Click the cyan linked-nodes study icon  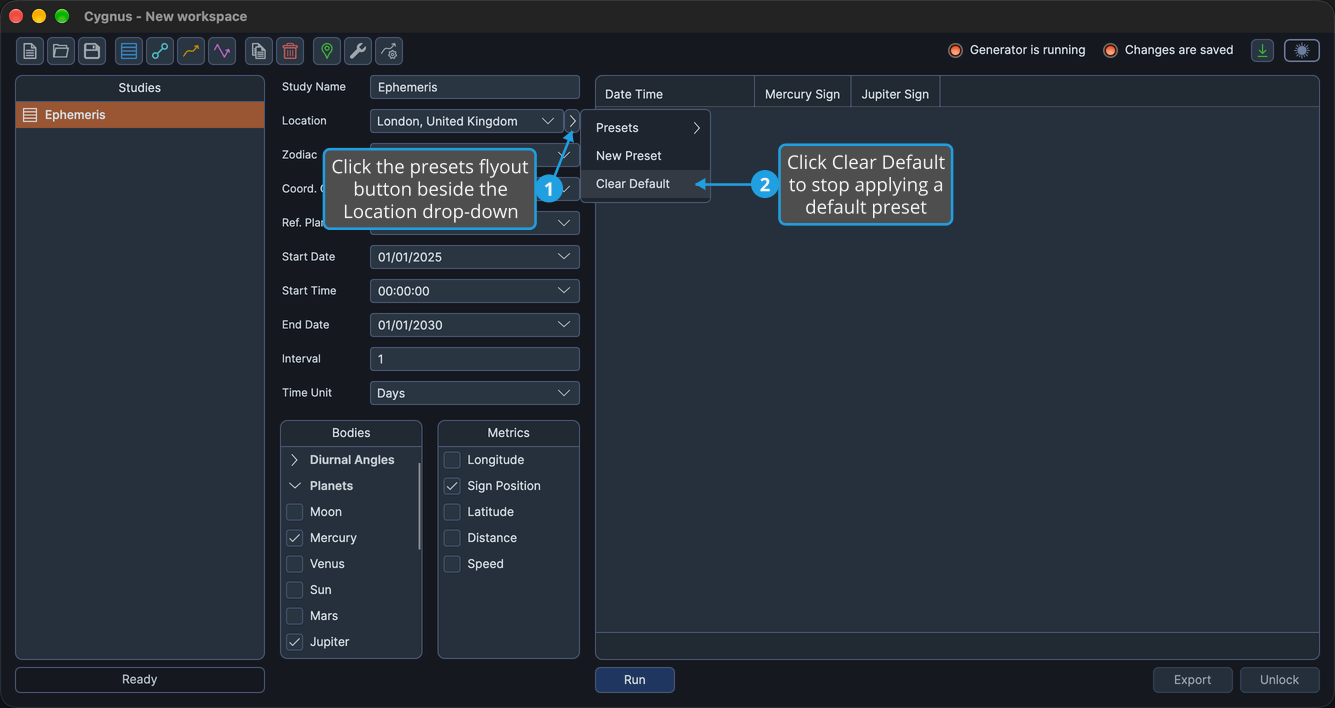(160, 51)
